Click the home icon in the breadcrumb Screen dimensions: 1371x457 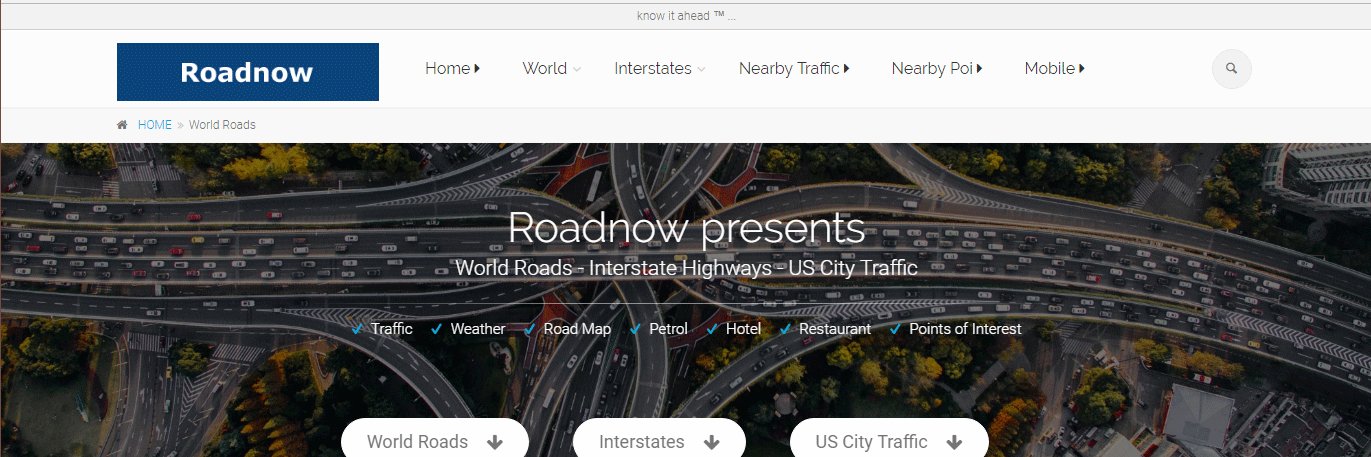click(x=122, y=125)
